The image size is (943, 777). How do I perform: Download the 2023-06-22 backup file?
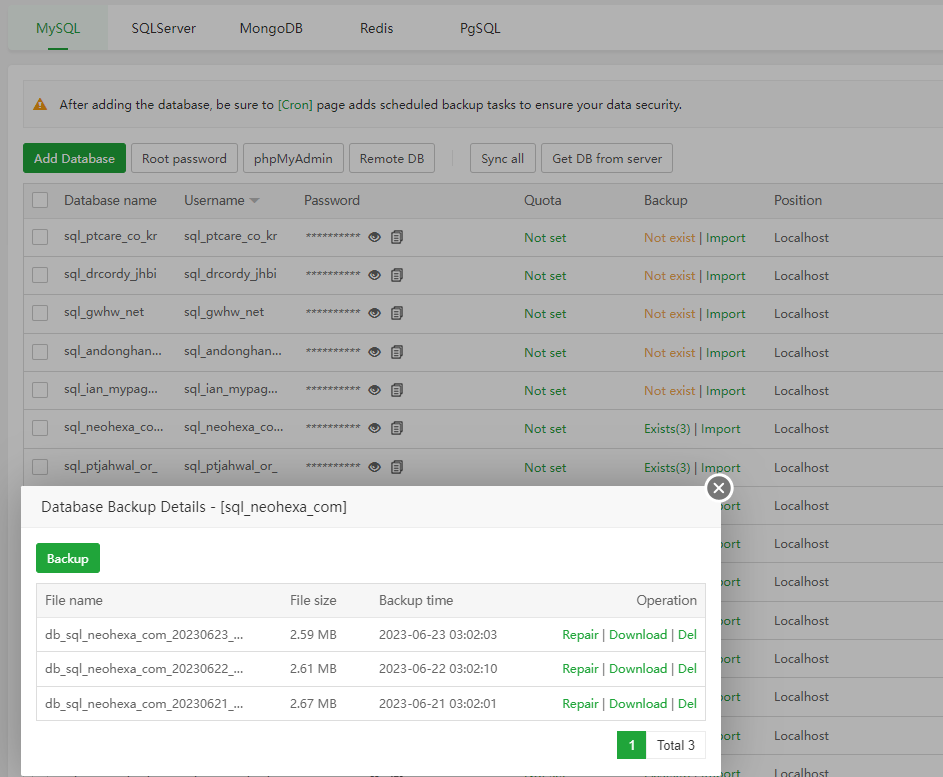637,669
